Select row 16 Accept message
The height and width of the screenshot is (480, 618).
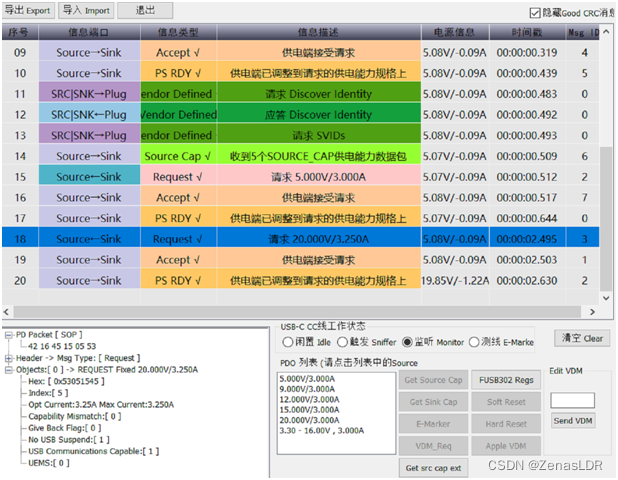pos(300,197)
